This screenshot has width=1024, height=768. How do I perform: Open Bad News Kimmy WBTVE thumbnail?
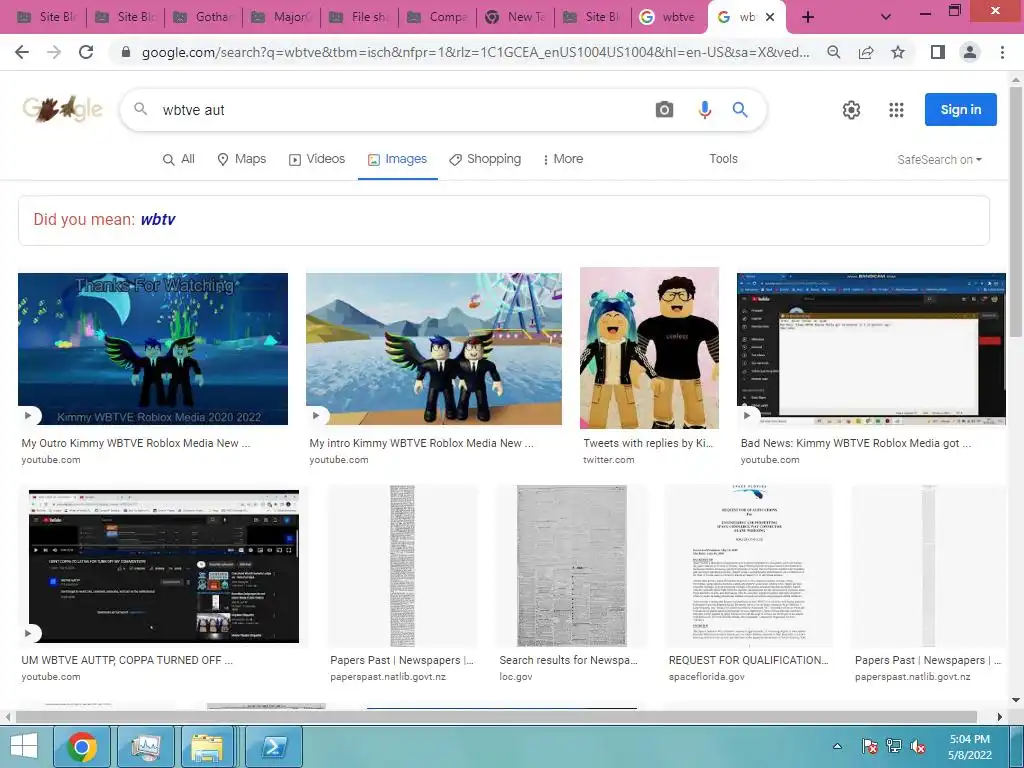(x=871, y=349)
